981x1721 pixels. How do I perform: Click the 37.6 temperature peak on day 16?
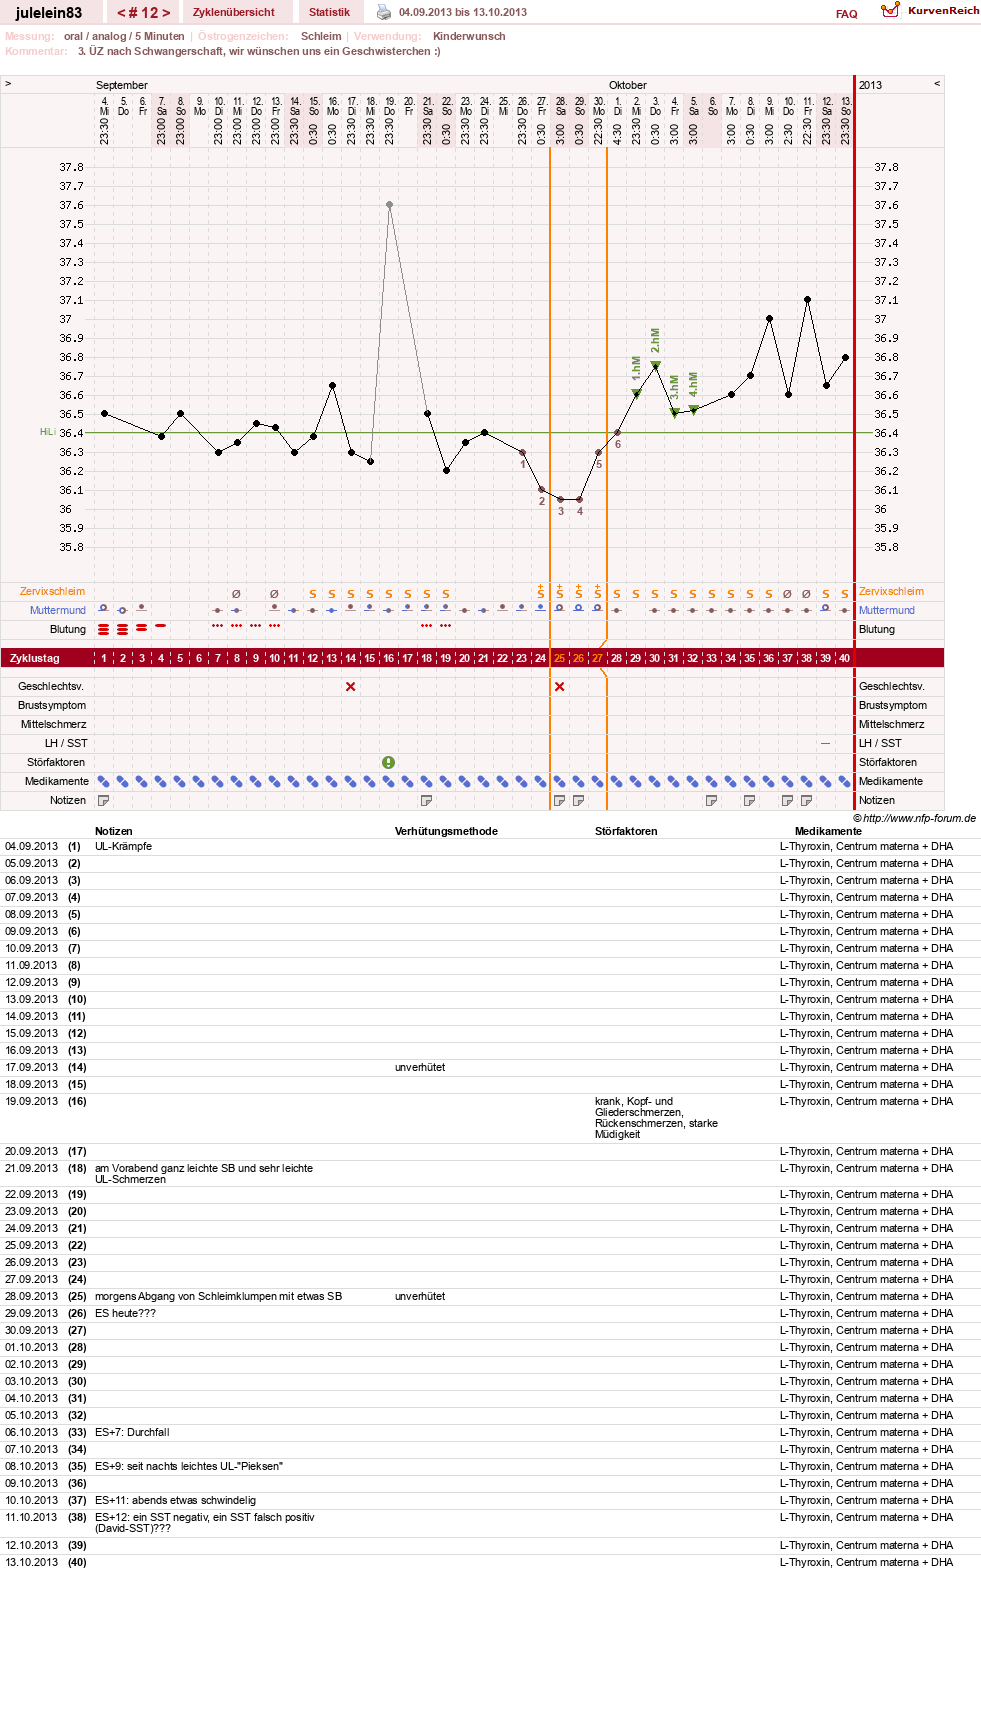pos(389,205)
